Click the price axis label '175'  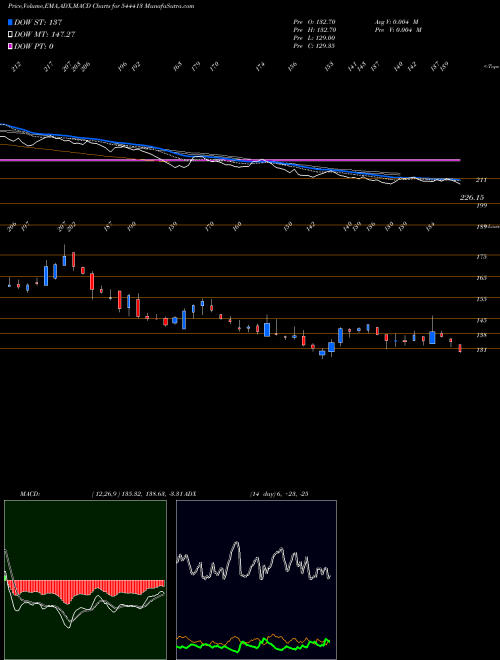(481, 256)
